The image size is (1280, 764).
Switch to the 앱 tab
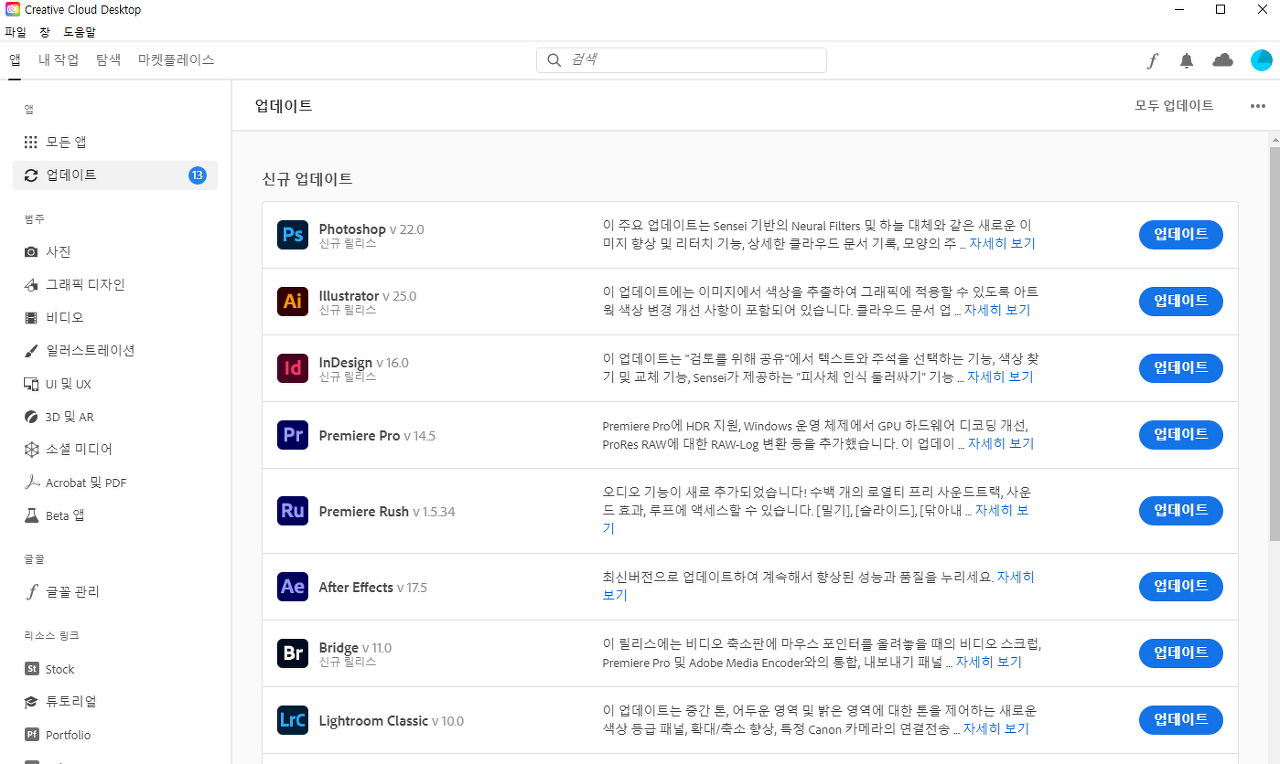tap(15, 60)
